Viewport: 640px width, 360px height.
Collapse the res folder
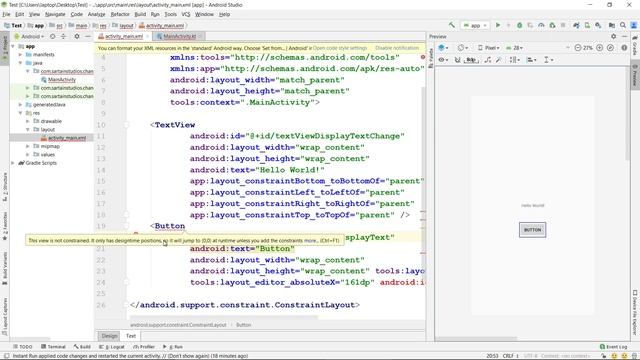(20, 113)
